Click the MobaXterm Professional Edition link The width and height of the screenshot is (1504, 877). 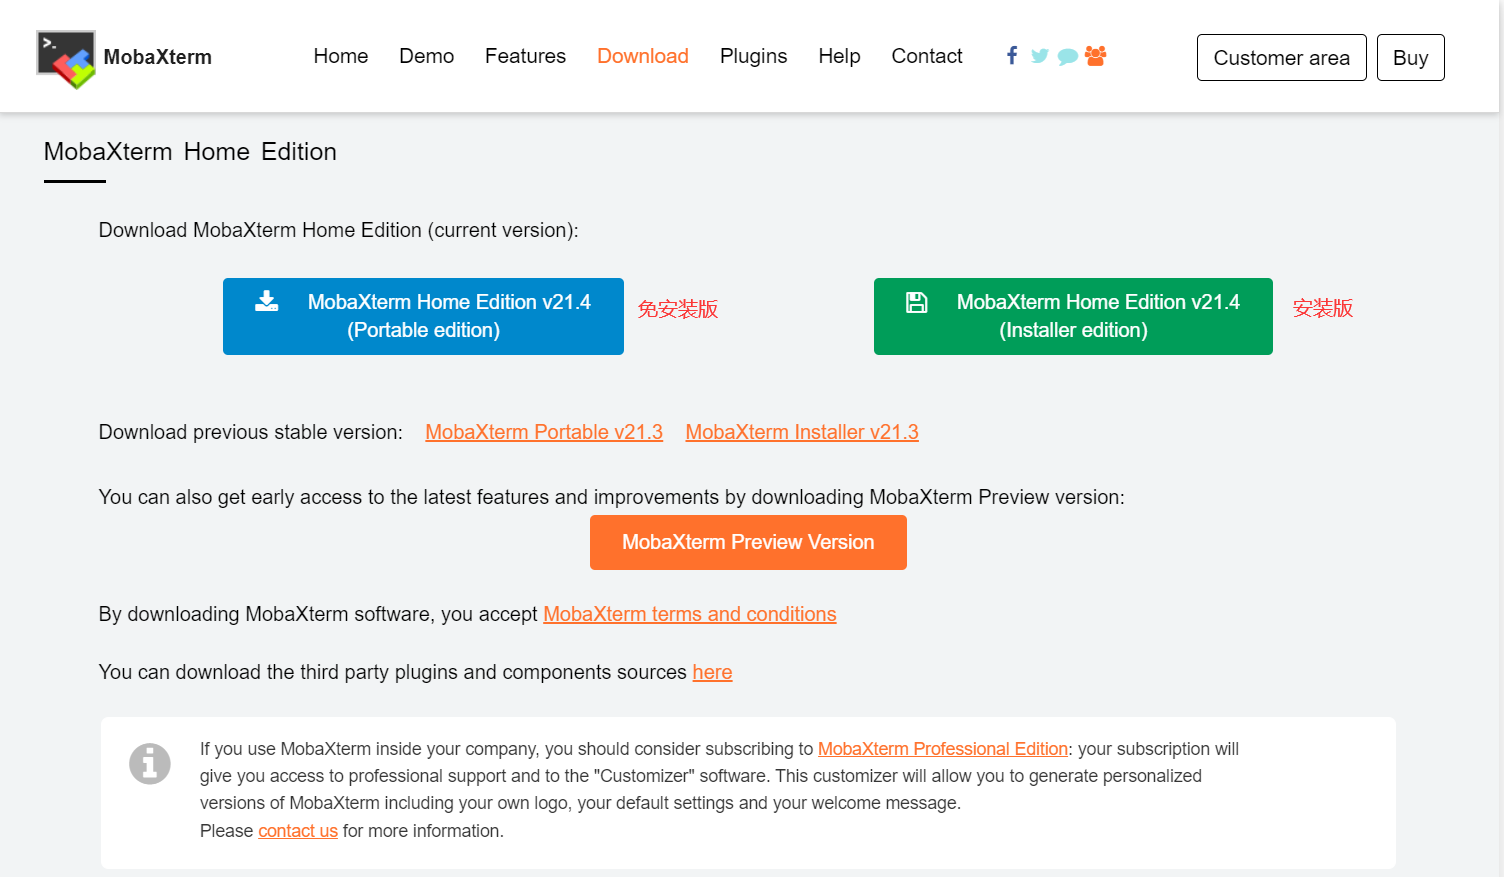[942, 748]
